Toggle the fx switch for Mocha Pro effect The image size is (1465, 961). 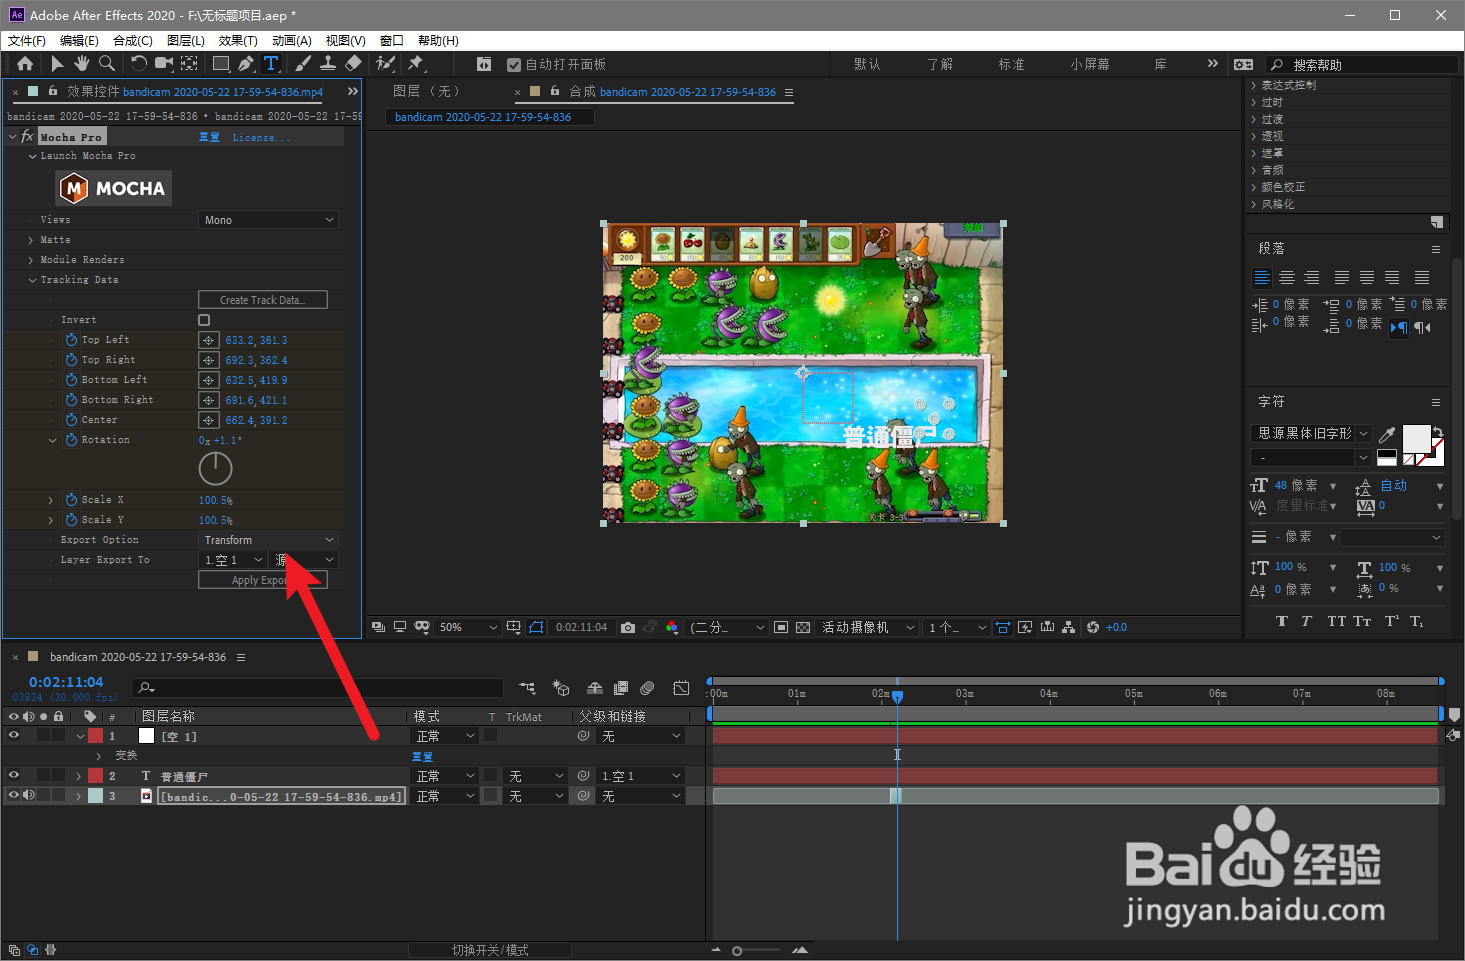[27, 136]
